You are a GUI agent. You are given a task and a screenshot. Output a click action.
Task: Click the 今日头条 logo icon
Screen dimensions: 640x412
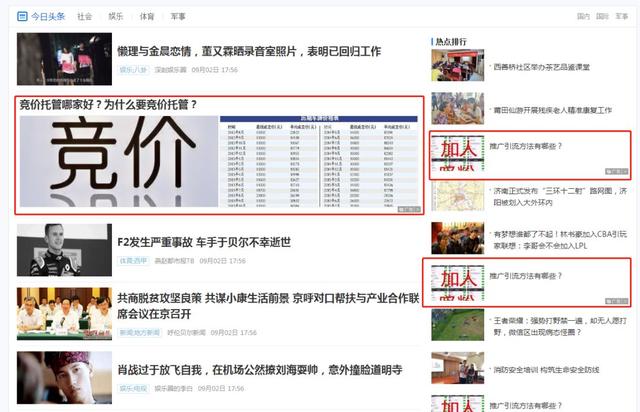[22, 16]
